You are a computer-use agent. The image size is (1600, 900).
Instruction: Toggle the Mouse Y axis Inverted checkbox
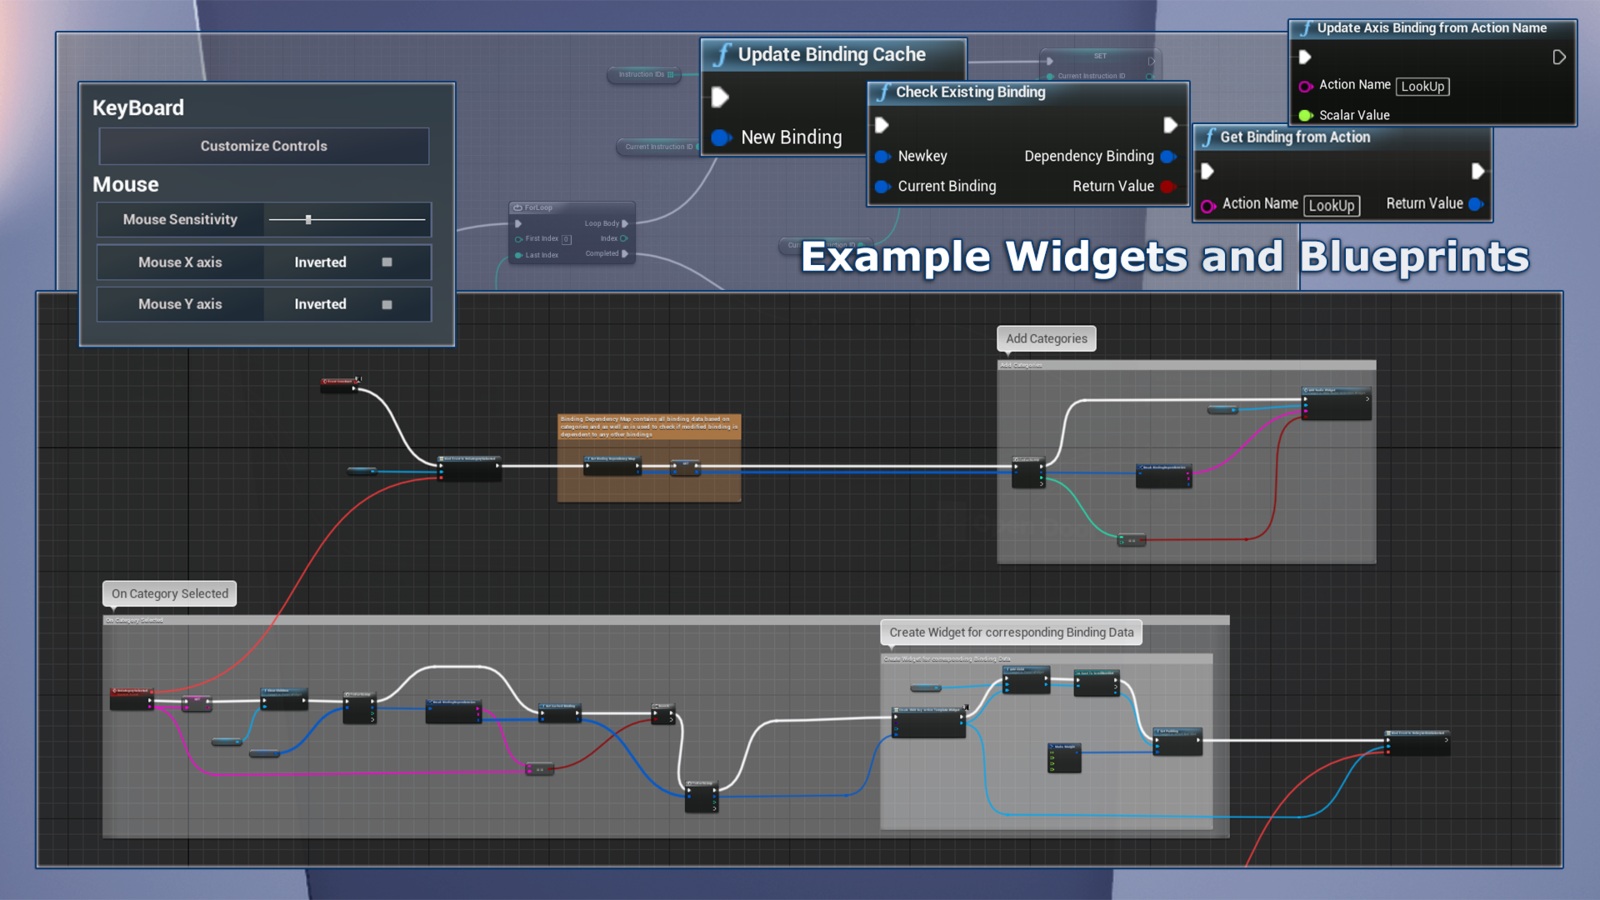click(388, 304)
